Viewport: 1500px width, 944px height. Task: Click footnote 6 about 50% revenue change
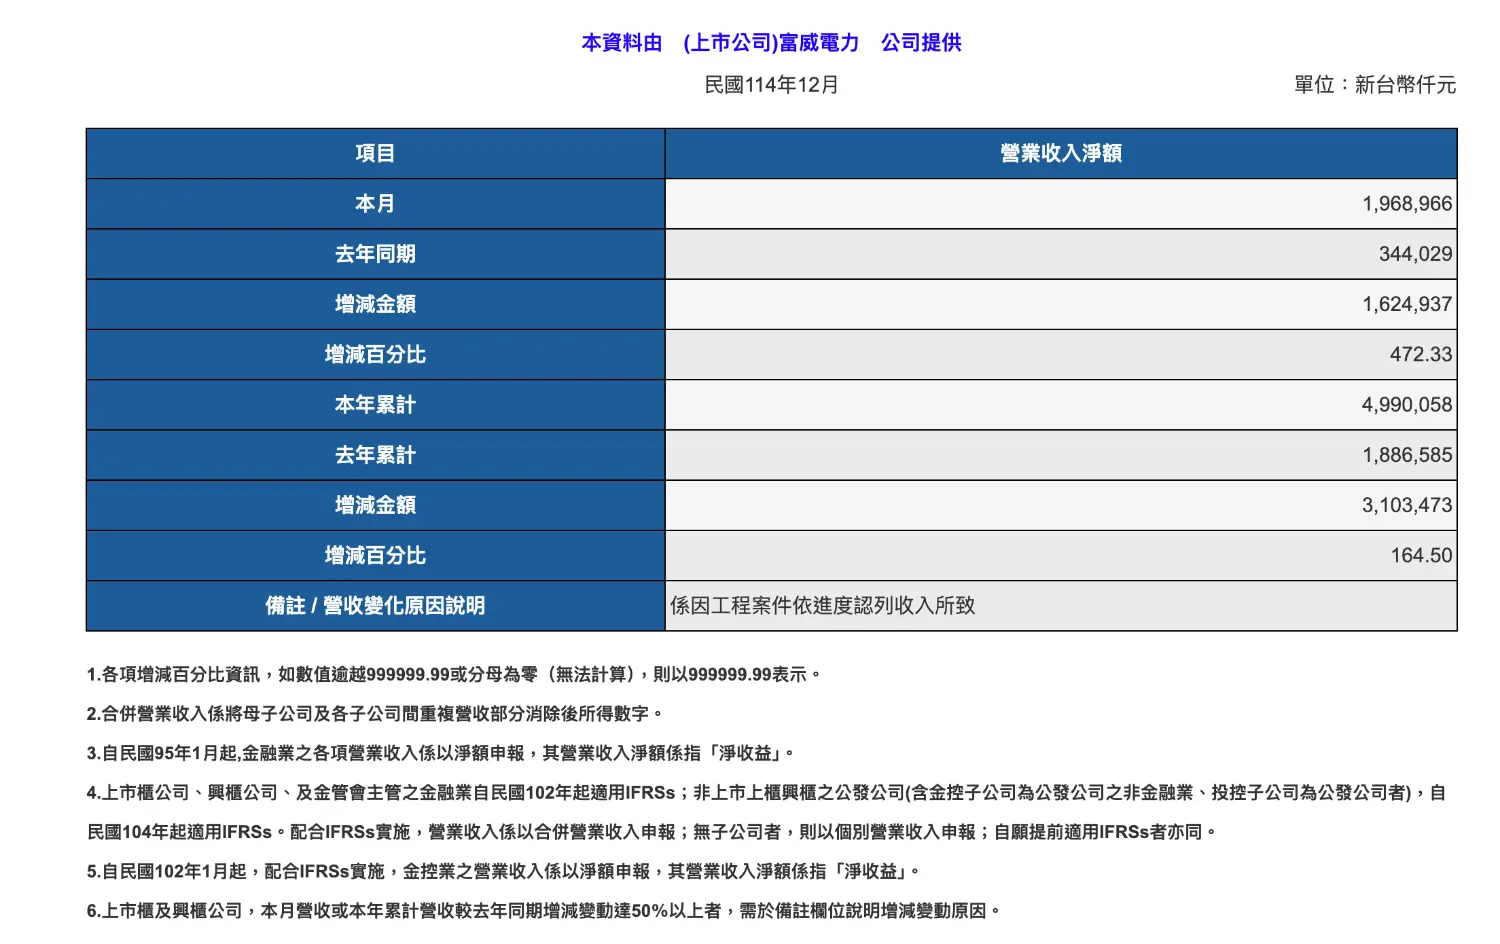point(543,911)
